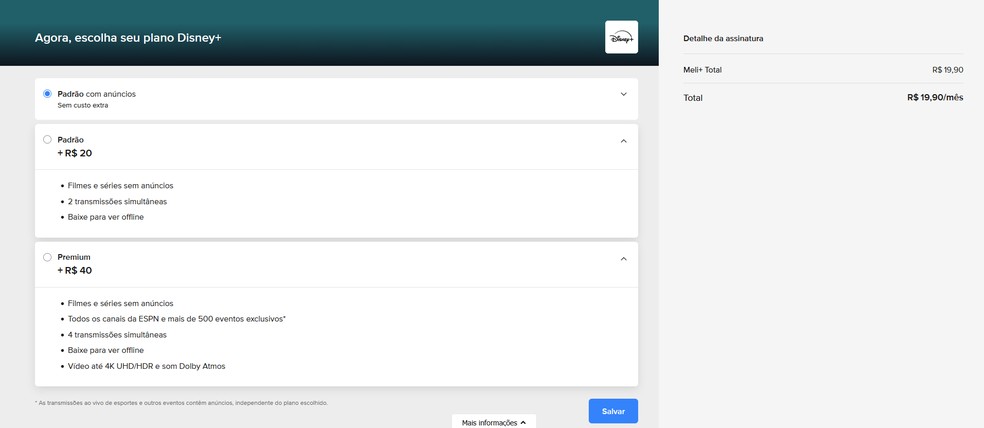Click the footnote about live sports ads
Screen dimensions: 984x428
click(181, 403)
